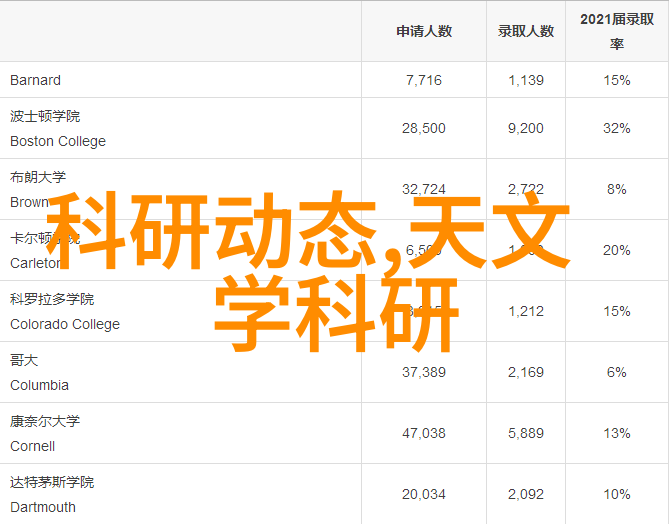Select the Cornell label

tap(32, 446)
